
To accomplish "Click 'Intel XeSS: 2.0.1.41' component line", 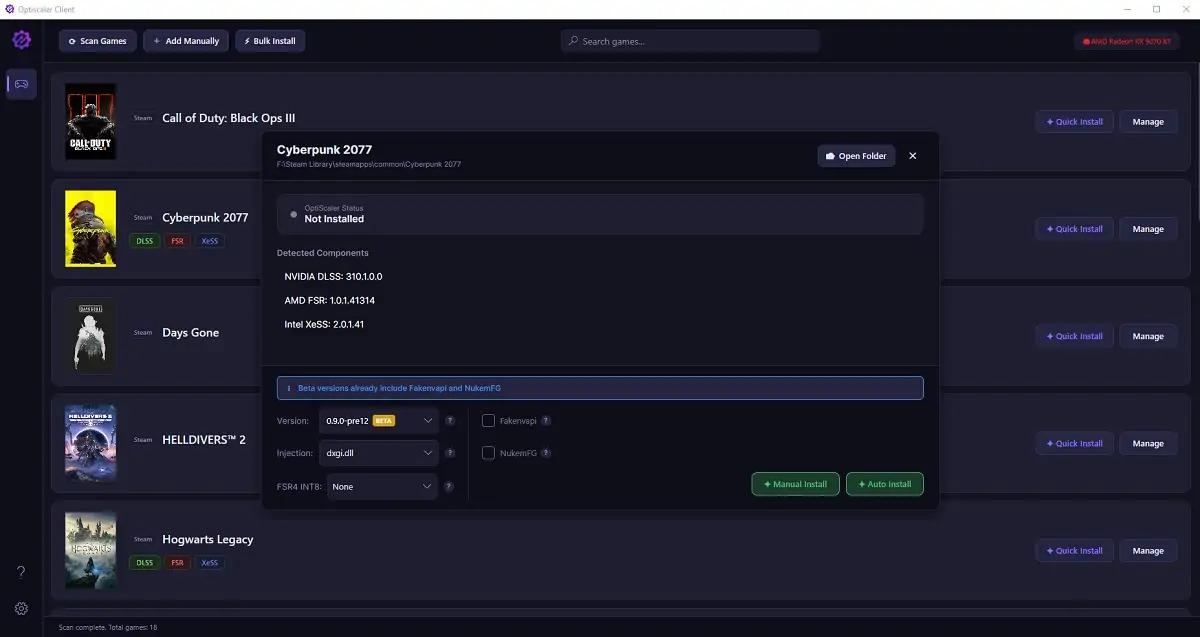I will (x=324, y=324).
